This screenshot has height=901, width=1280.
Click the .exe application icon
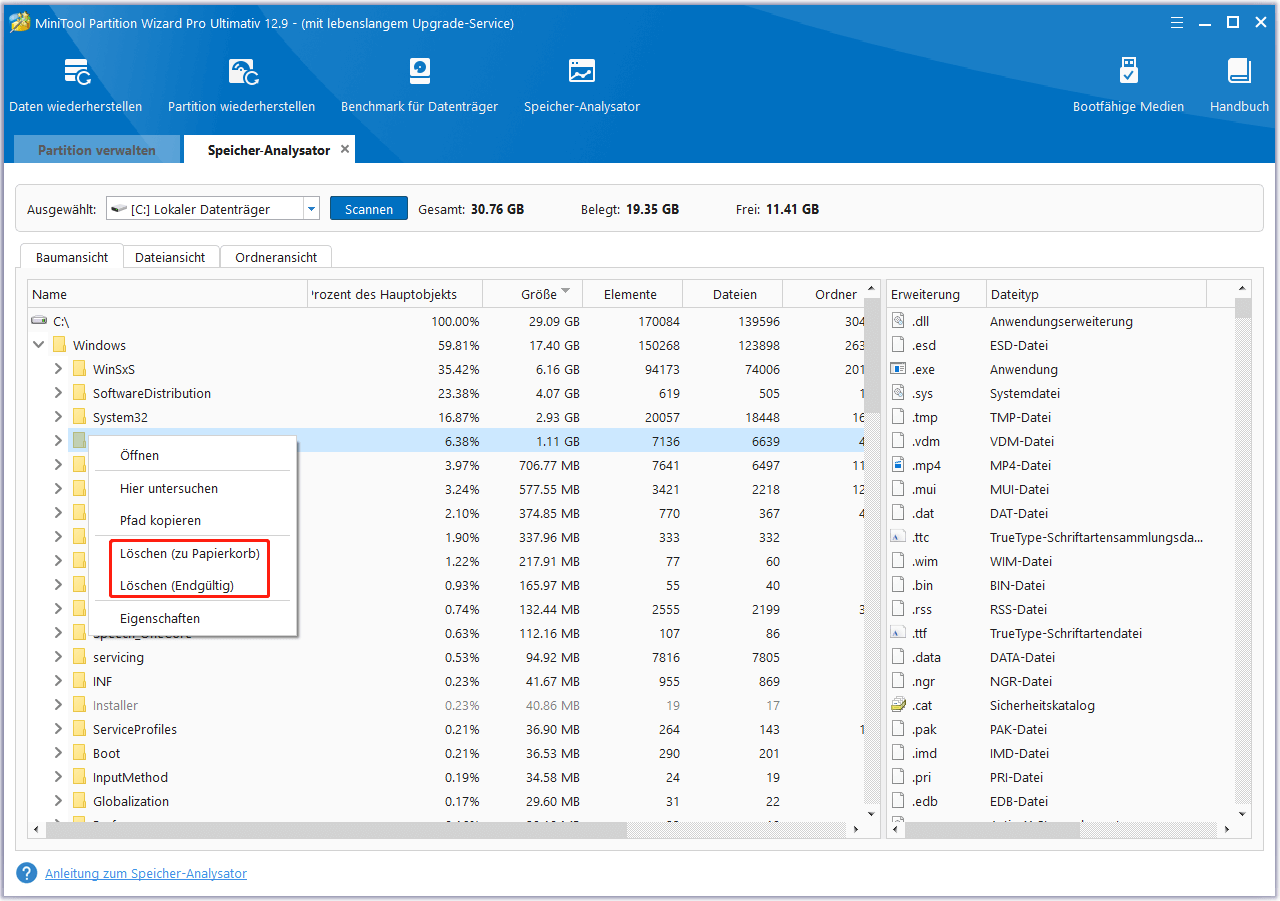pos(898,369)
